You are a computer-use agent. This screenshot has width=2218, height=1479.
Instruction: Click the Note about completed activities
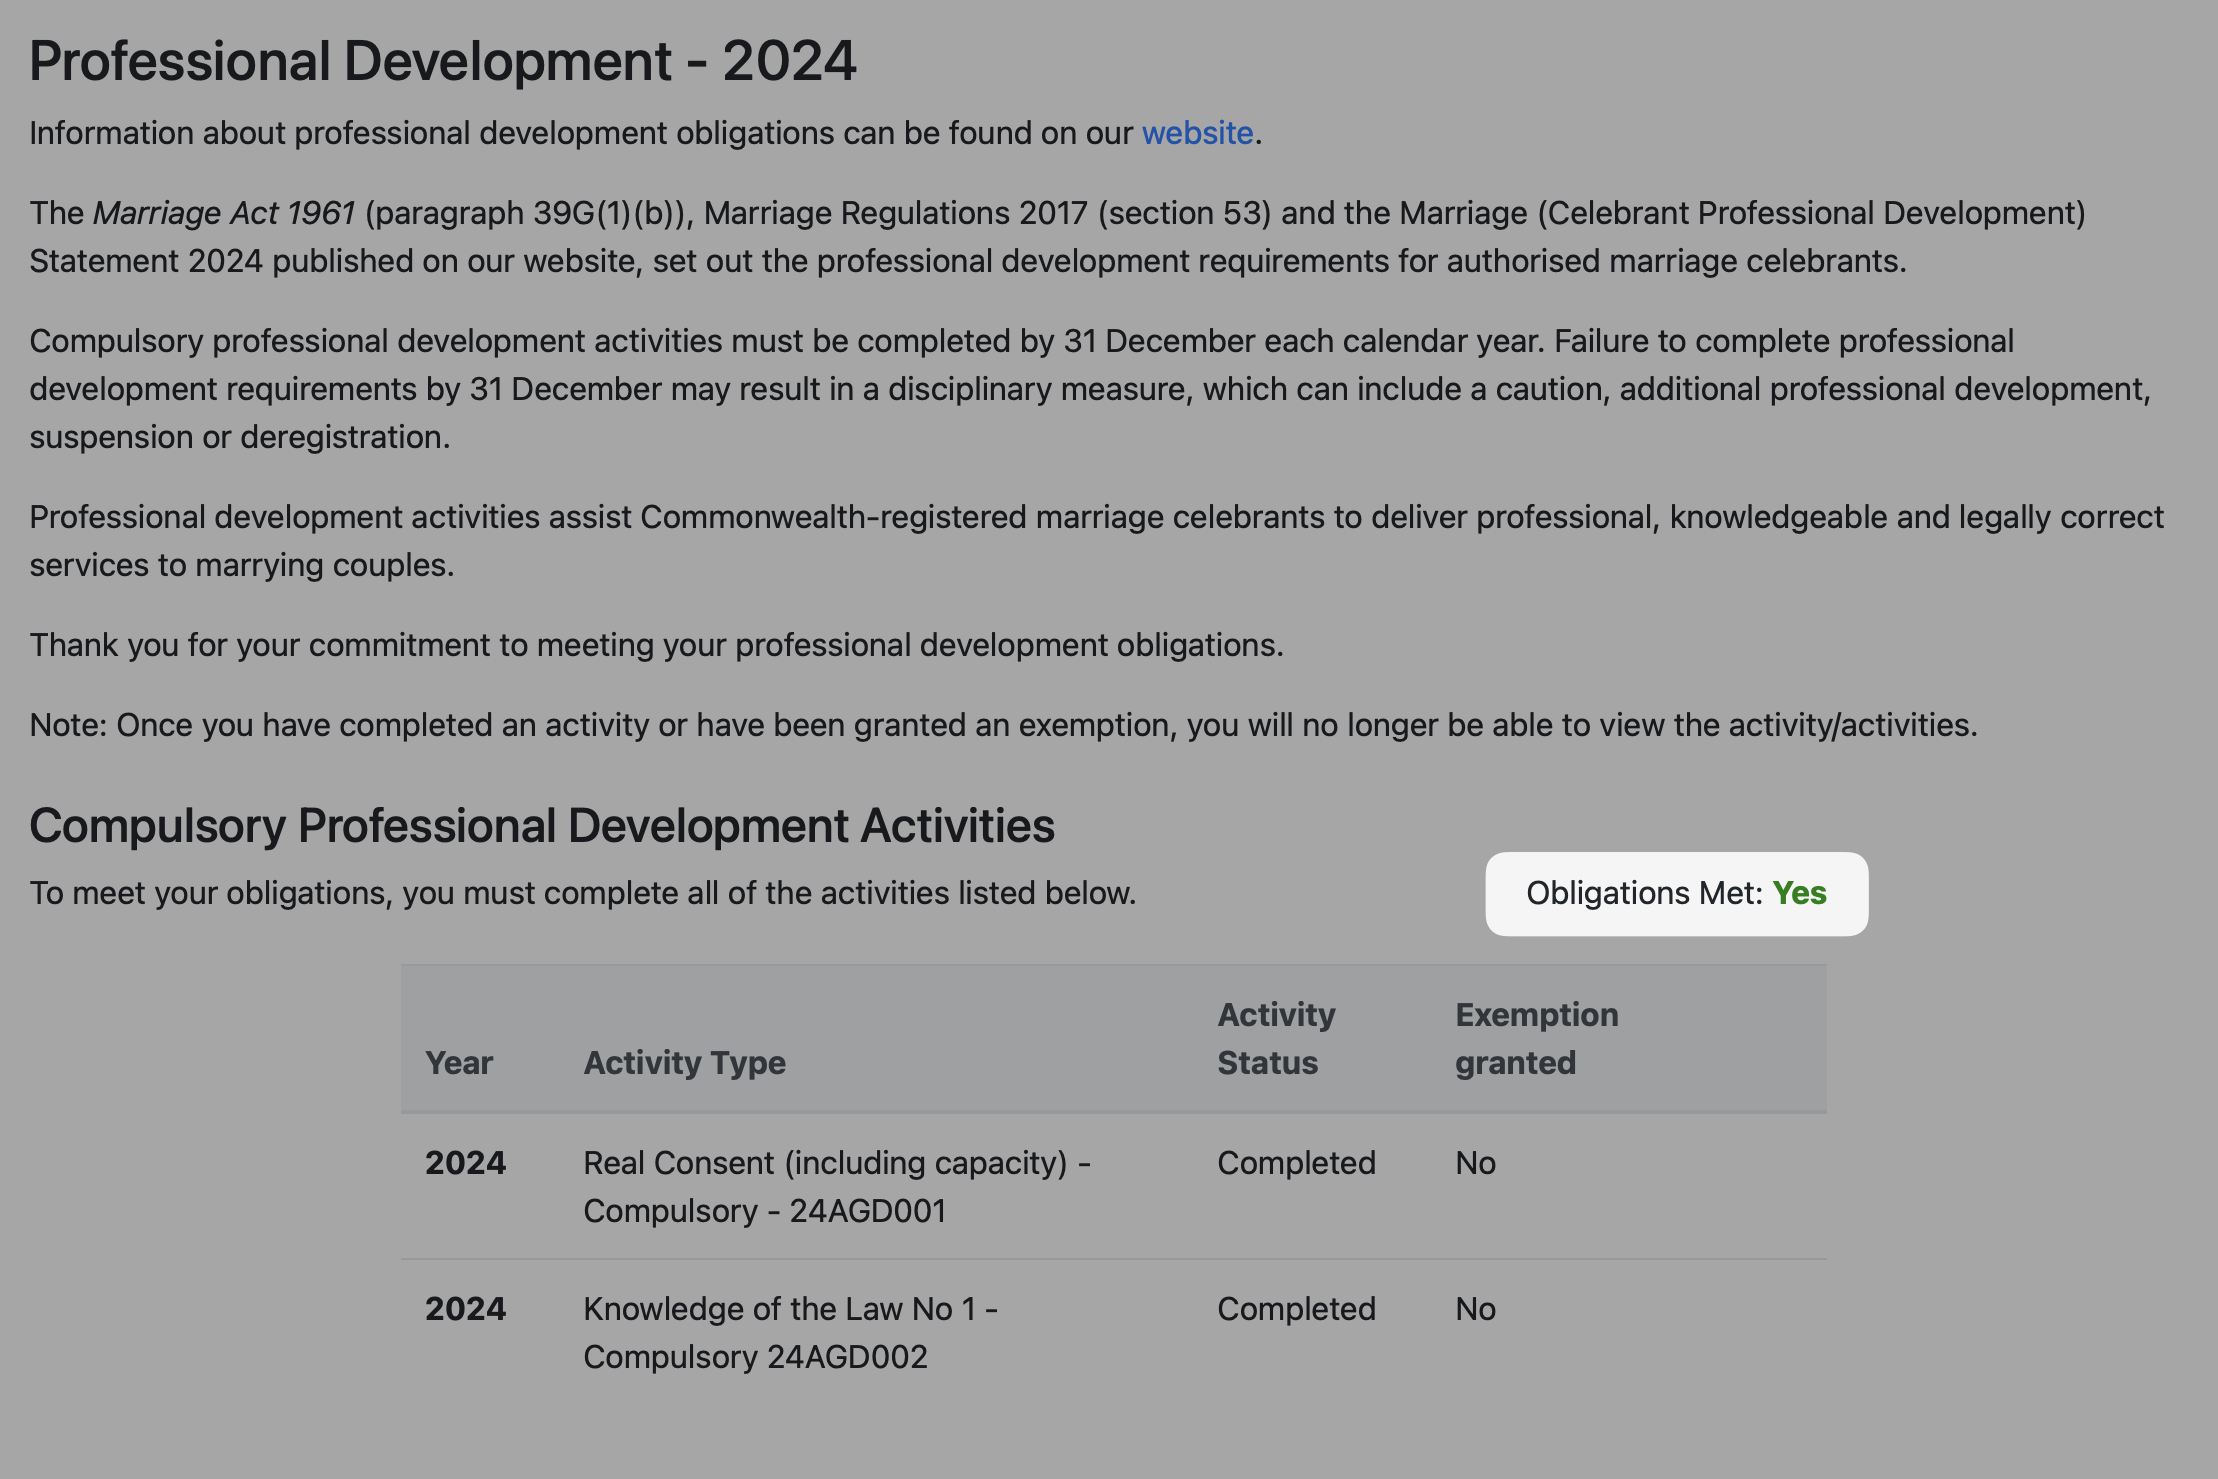(x=1002, y=725)
